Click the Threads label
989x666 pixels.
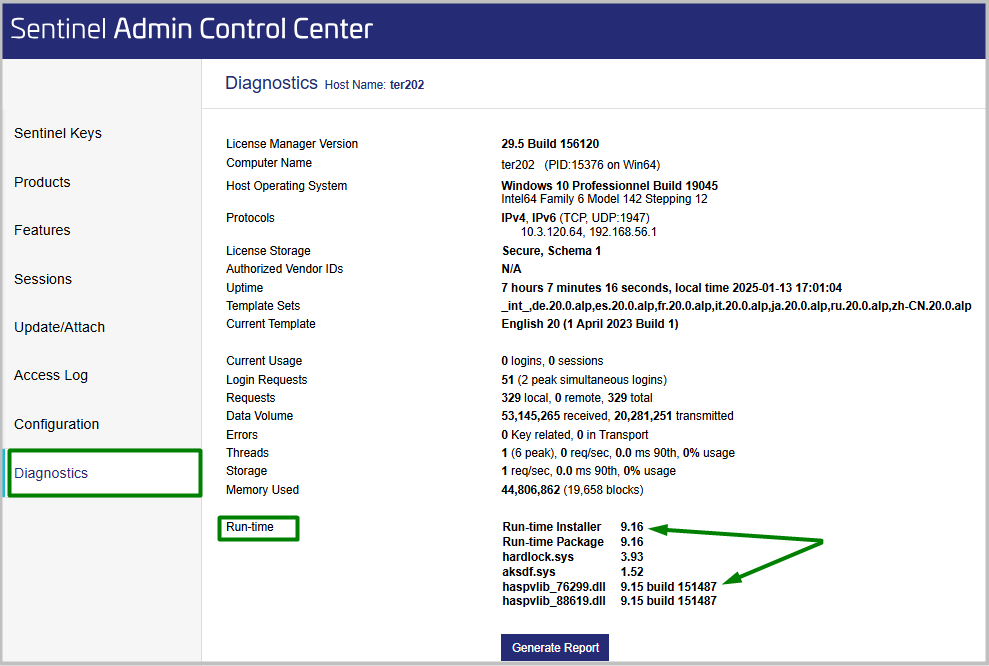[248, 453]
